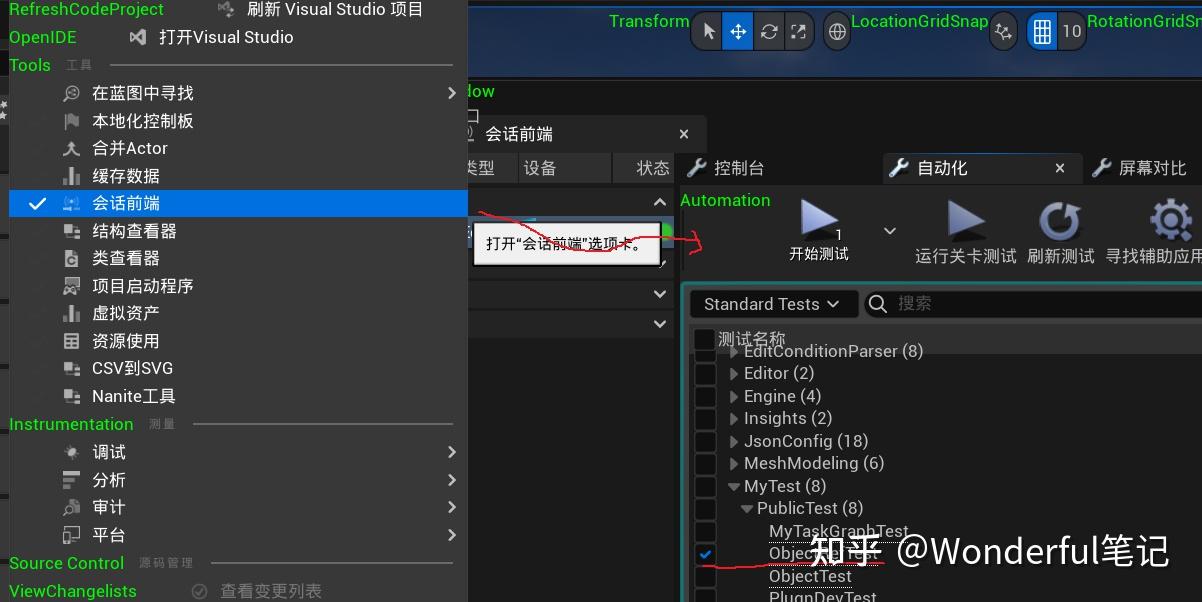Open the grid snap value 10
This screenshot has height=602, width=1202.
(x=1072, y=32)
